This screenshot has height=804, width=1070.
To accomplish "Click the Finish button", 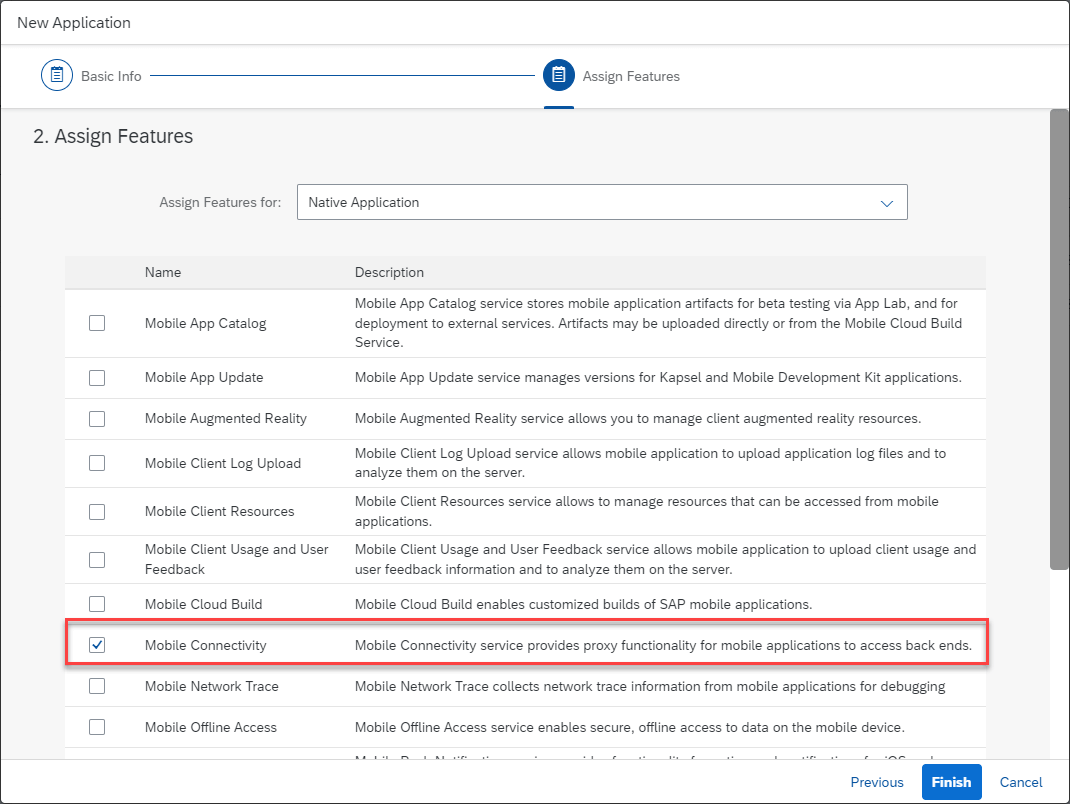I will (951, 782).
